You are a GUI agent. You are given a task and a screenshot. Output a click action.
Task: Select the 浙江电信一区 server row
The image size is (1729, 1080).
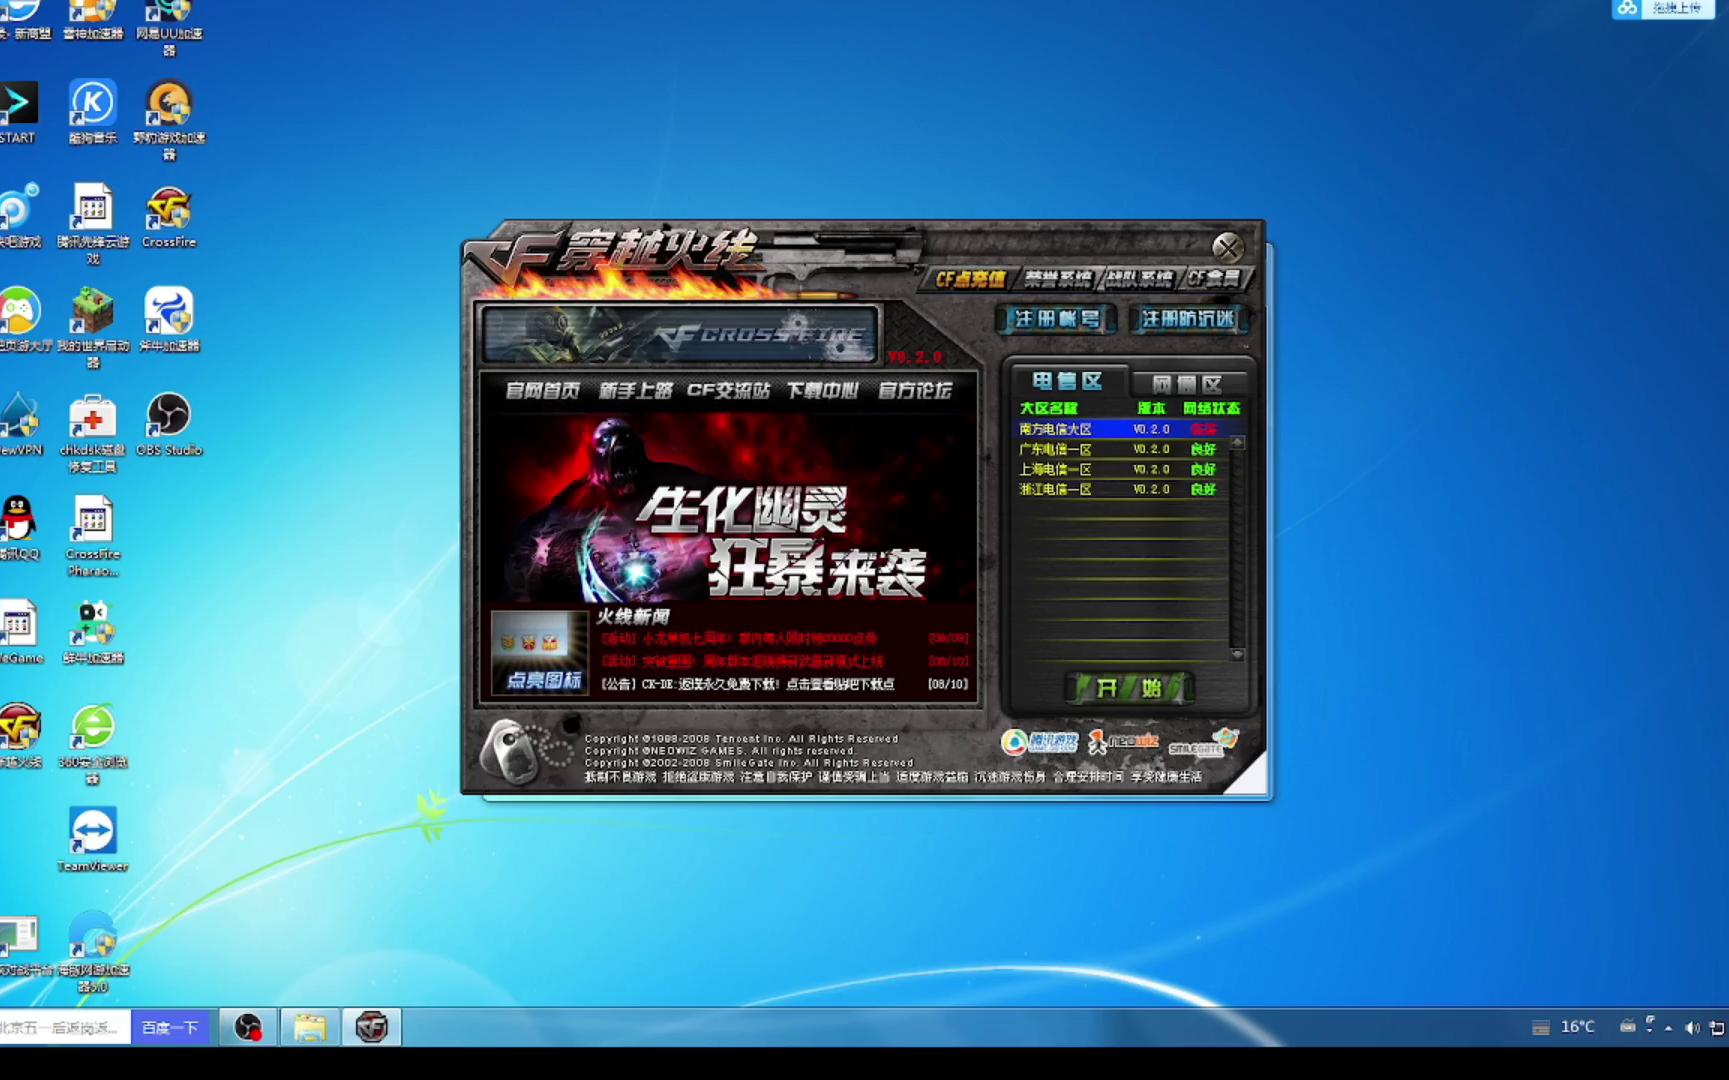coord(1122,489)
